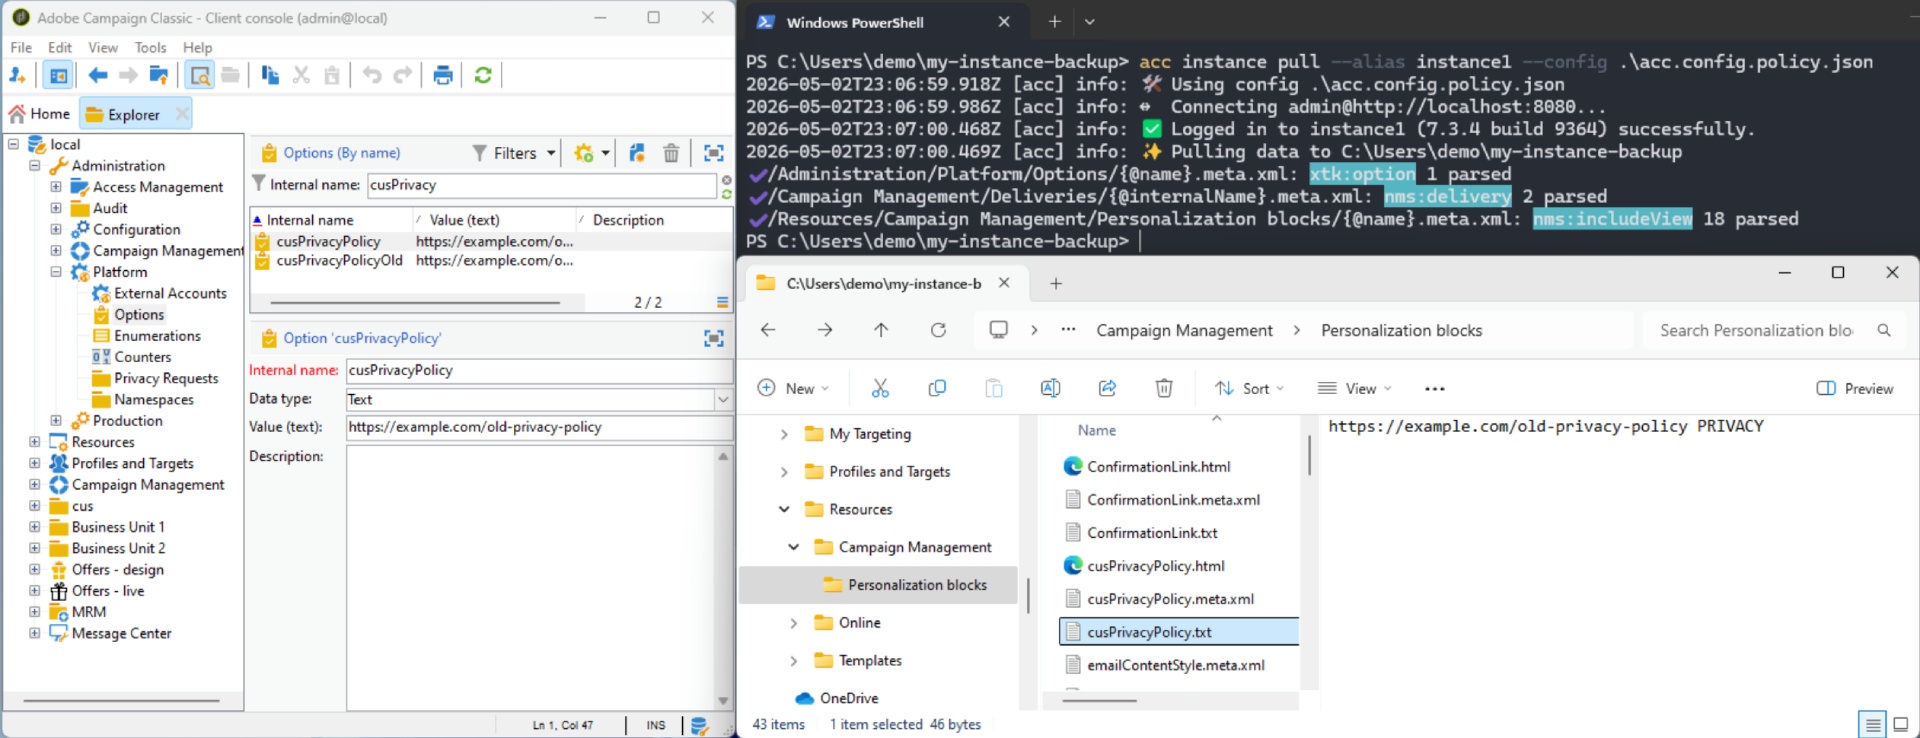This screenshot has height=738, width=1920.
Task: Click the green refresh icon in Campaign toolbar
Action: [483, 75]
